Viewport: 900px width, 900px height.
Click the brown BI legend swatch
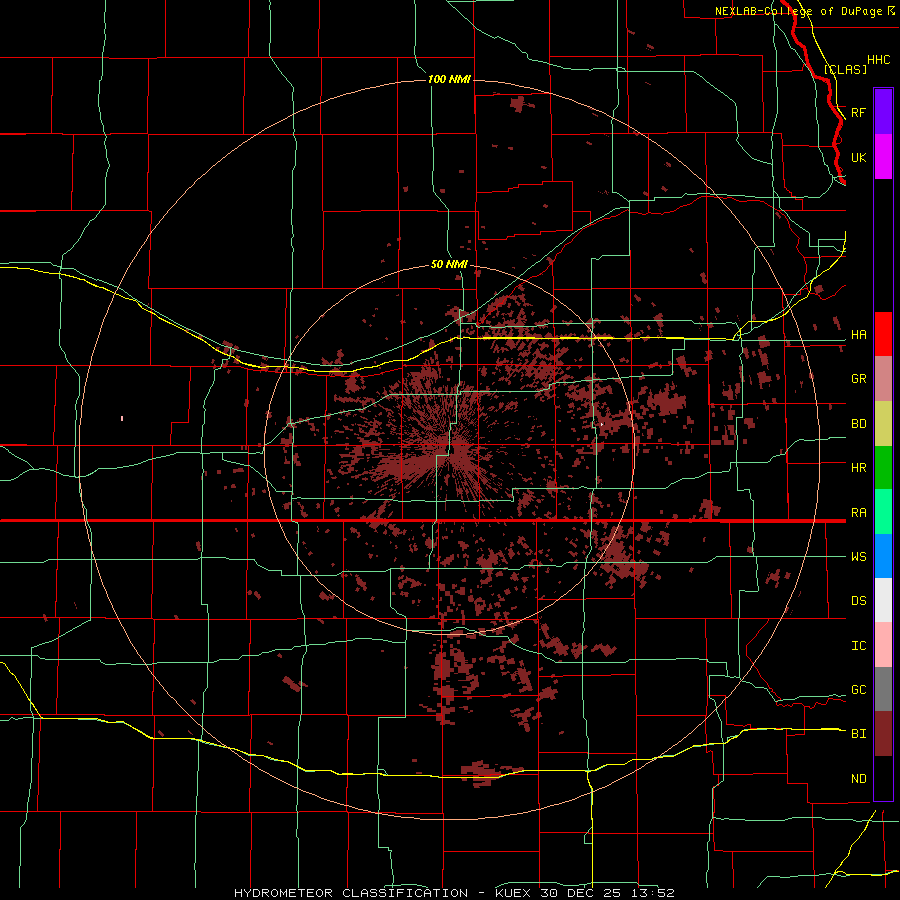click(883, 734)
